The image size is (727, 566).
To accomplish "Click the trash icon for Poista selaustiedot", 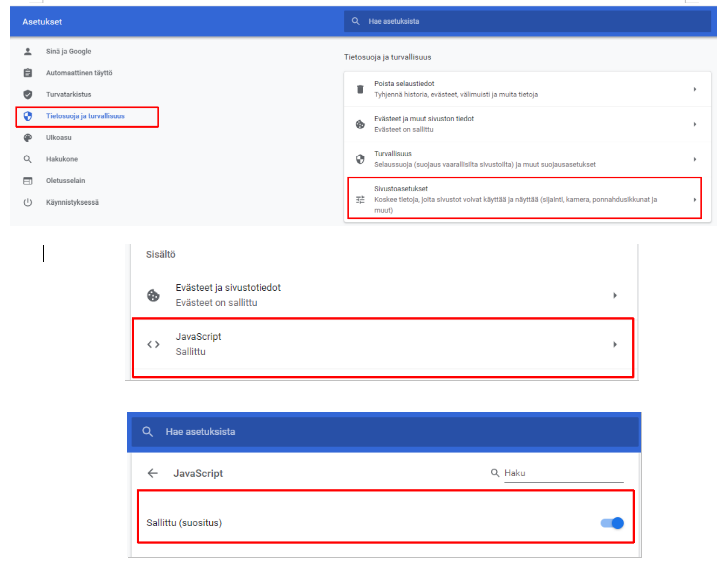I will (361, 90).
